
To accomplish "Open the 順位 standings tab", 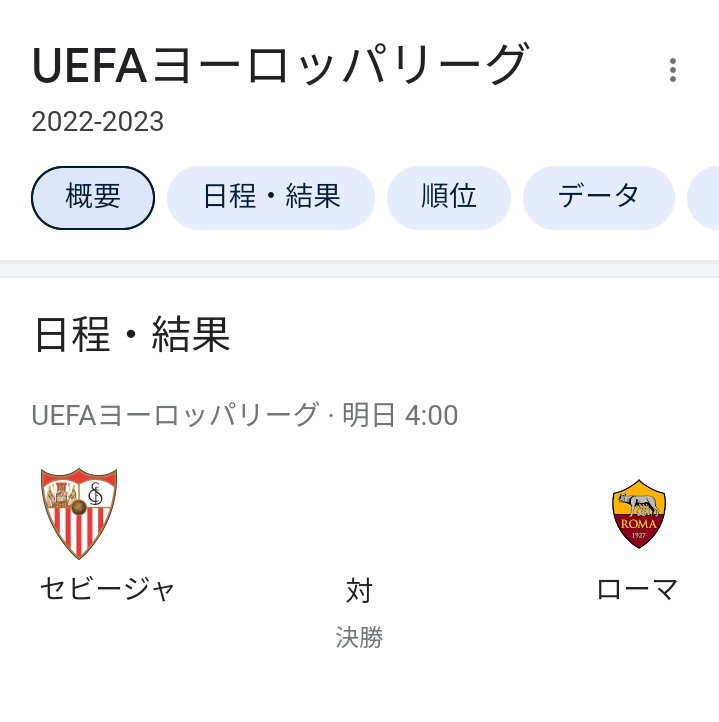I will (449, 198).
